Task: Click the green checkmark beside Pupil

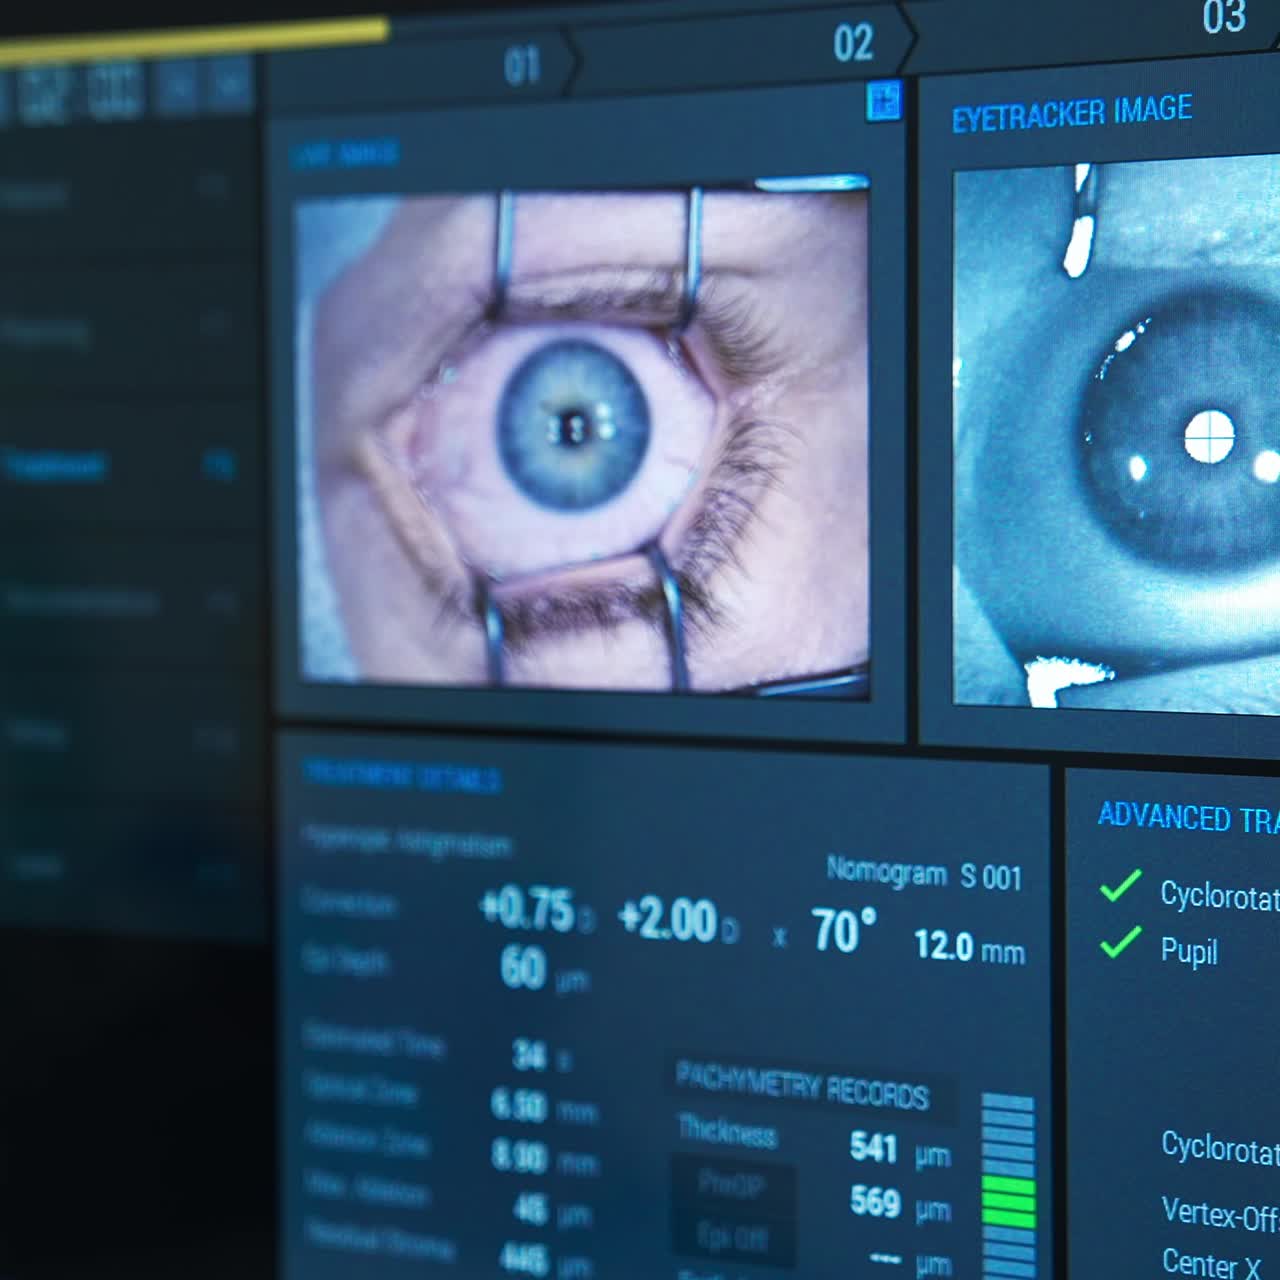Action: [1120, 941]
